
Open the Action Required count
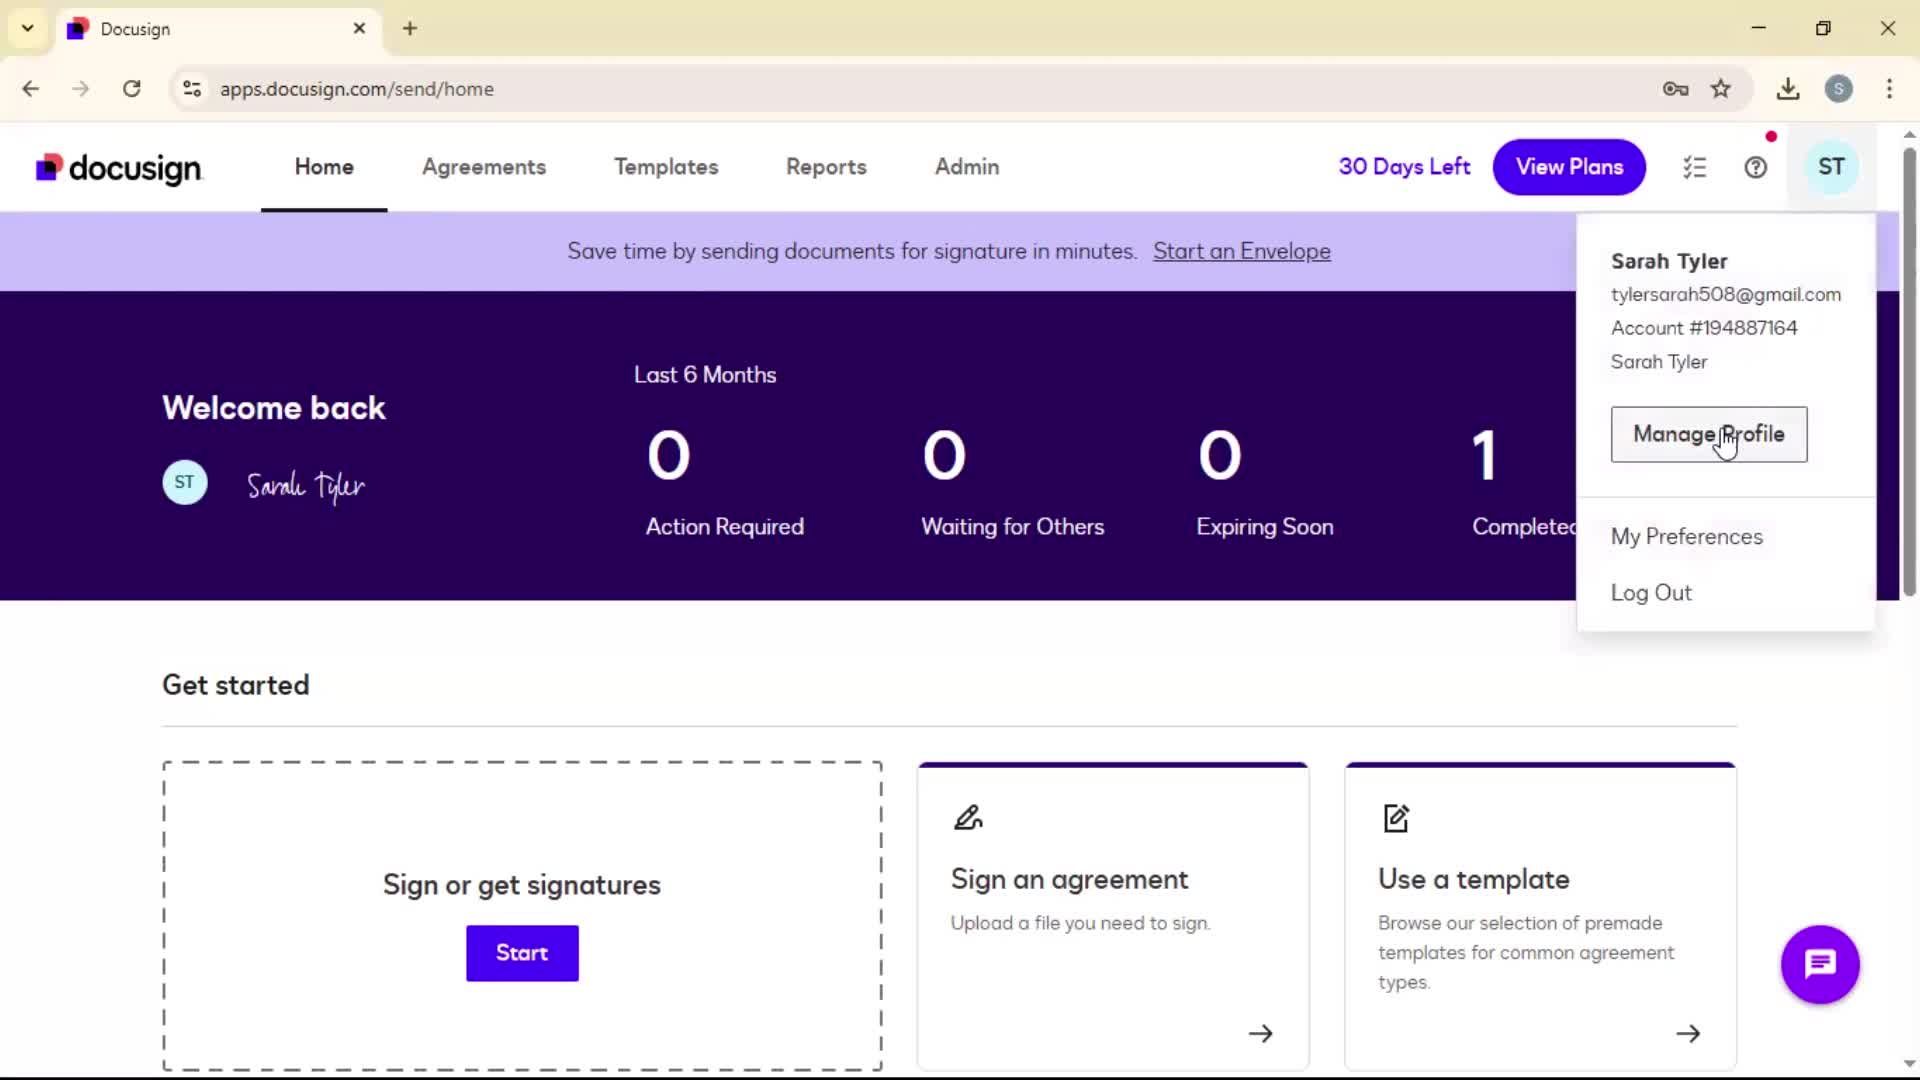coord(669,456)
